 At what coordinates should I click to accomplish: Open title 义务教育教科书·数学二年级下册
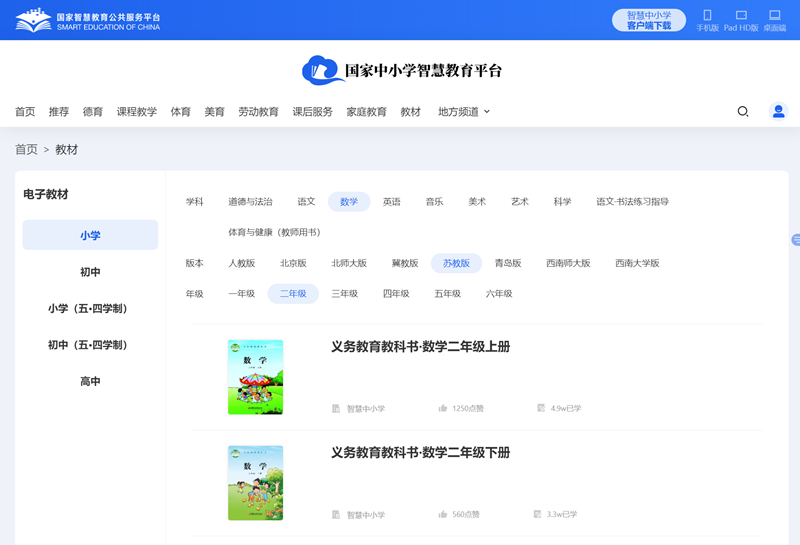[420, 453]
